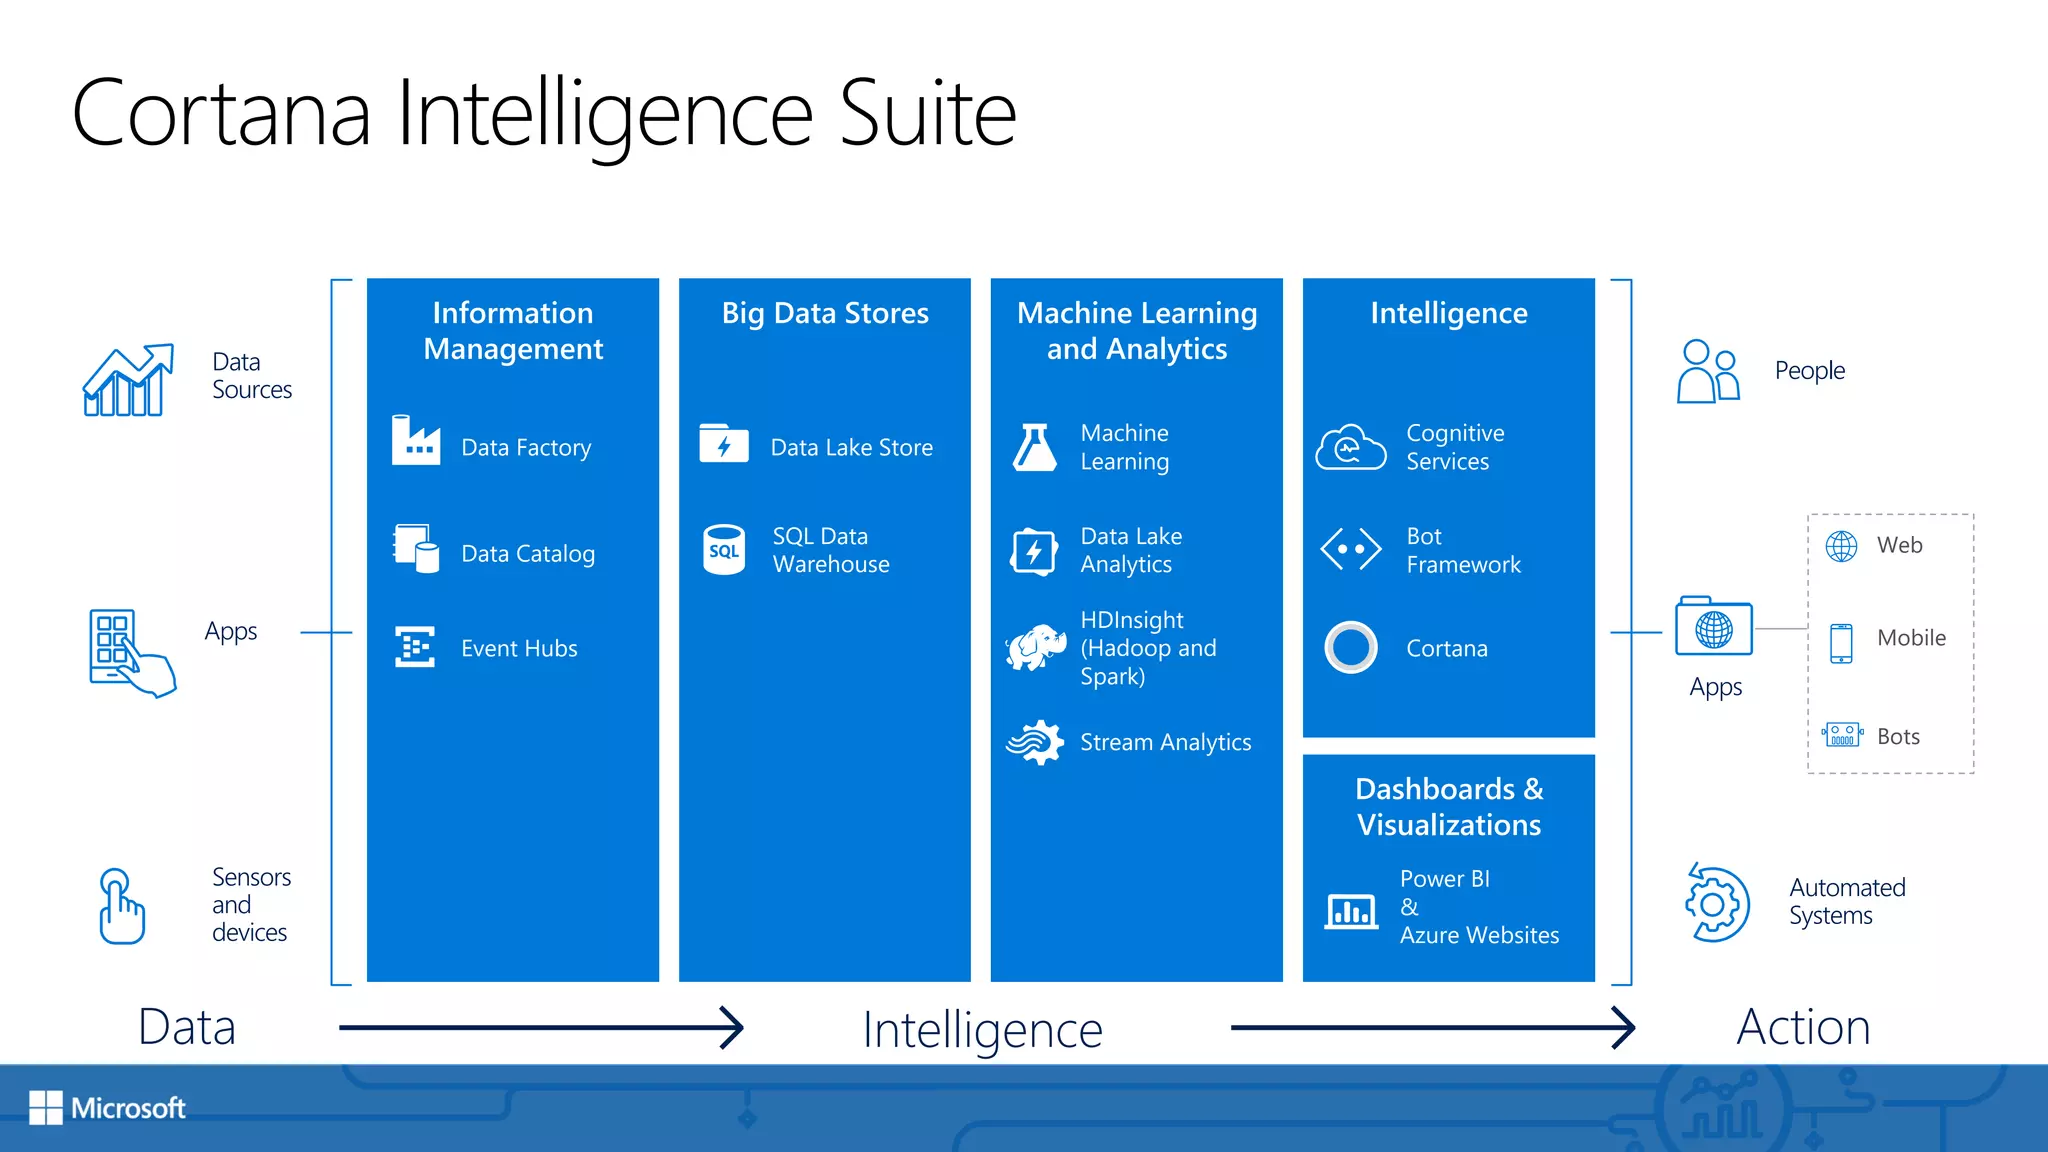Screen dimensions: 2048x1152
Task: Click the Data Sources chart icon
Action: coord(128,380)
